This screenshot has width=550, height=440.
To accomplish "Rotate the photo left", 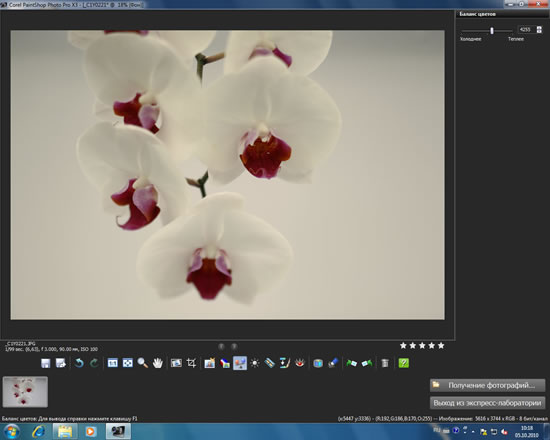I will [351, 363].
